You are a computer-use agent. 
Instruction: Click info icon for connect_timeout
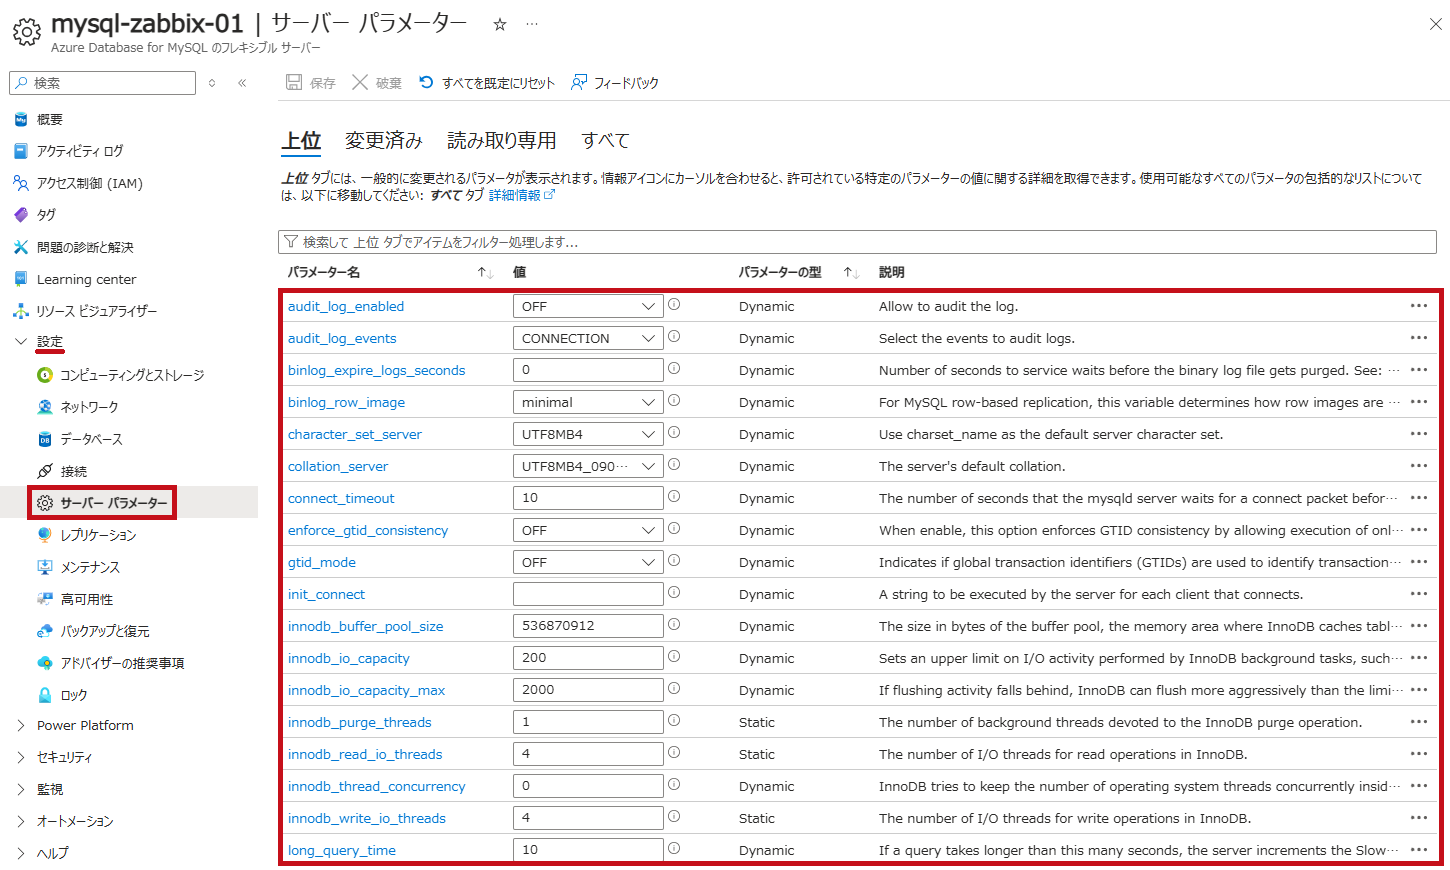pos(674,496)
